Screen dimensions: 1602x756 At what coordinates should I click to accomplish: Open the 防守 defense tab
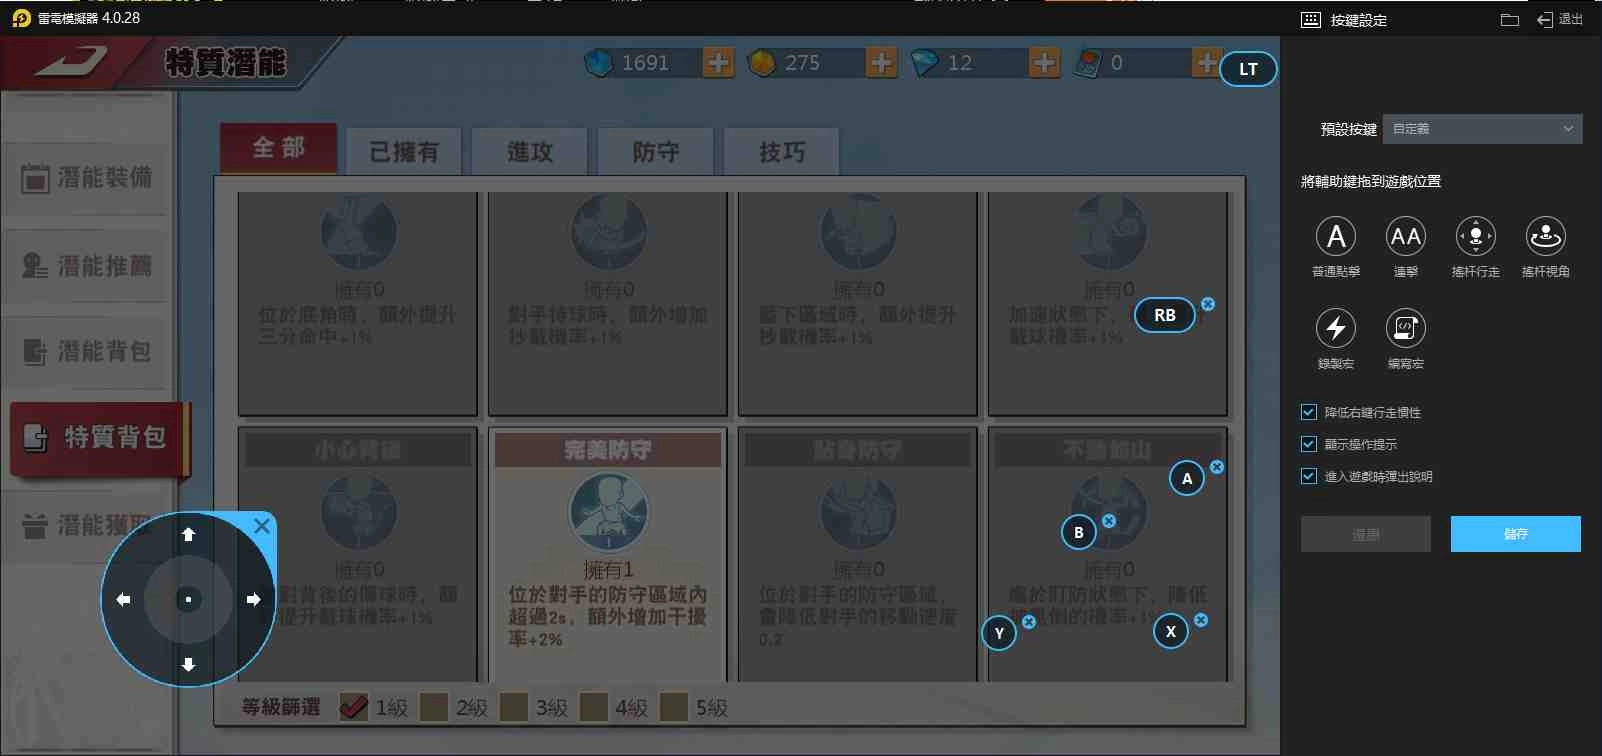(x=655, y=152)
